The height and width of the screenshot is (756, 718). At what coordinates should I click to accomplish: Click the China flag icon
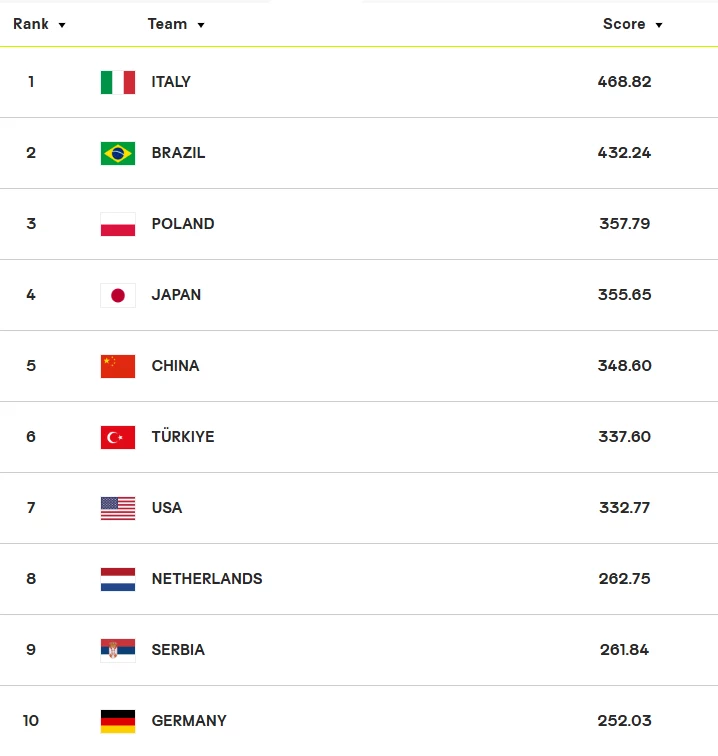coord(118,366)
